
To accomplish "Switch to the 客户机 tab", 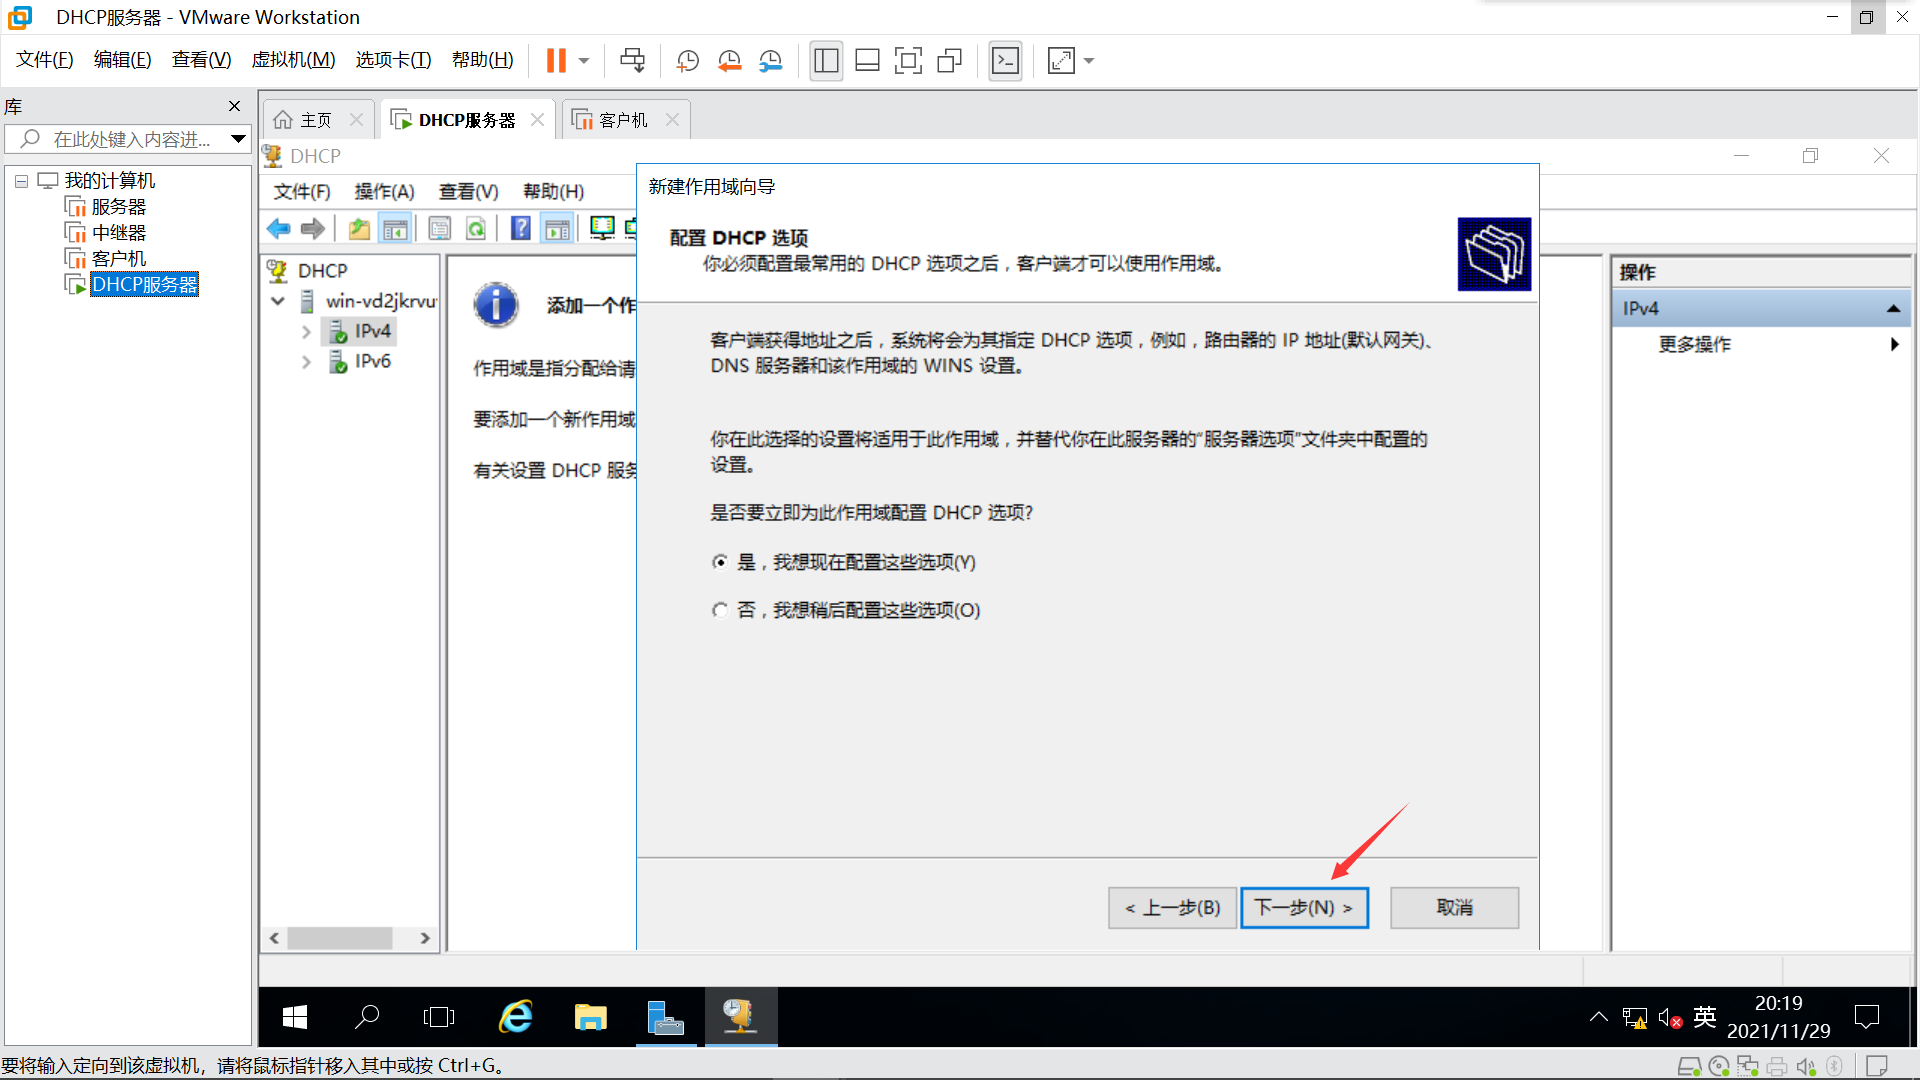I will (622, 120).
